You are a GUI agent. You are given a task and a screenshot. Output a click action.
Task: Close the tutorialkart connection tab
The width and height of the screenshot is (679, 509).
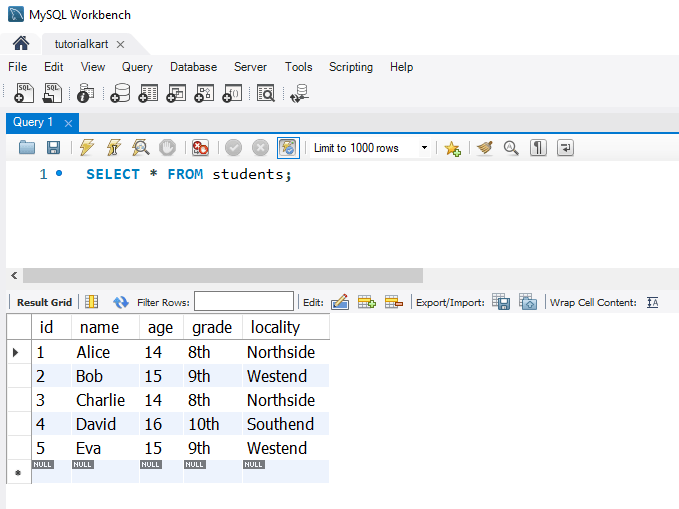click(x=120, y=45)
